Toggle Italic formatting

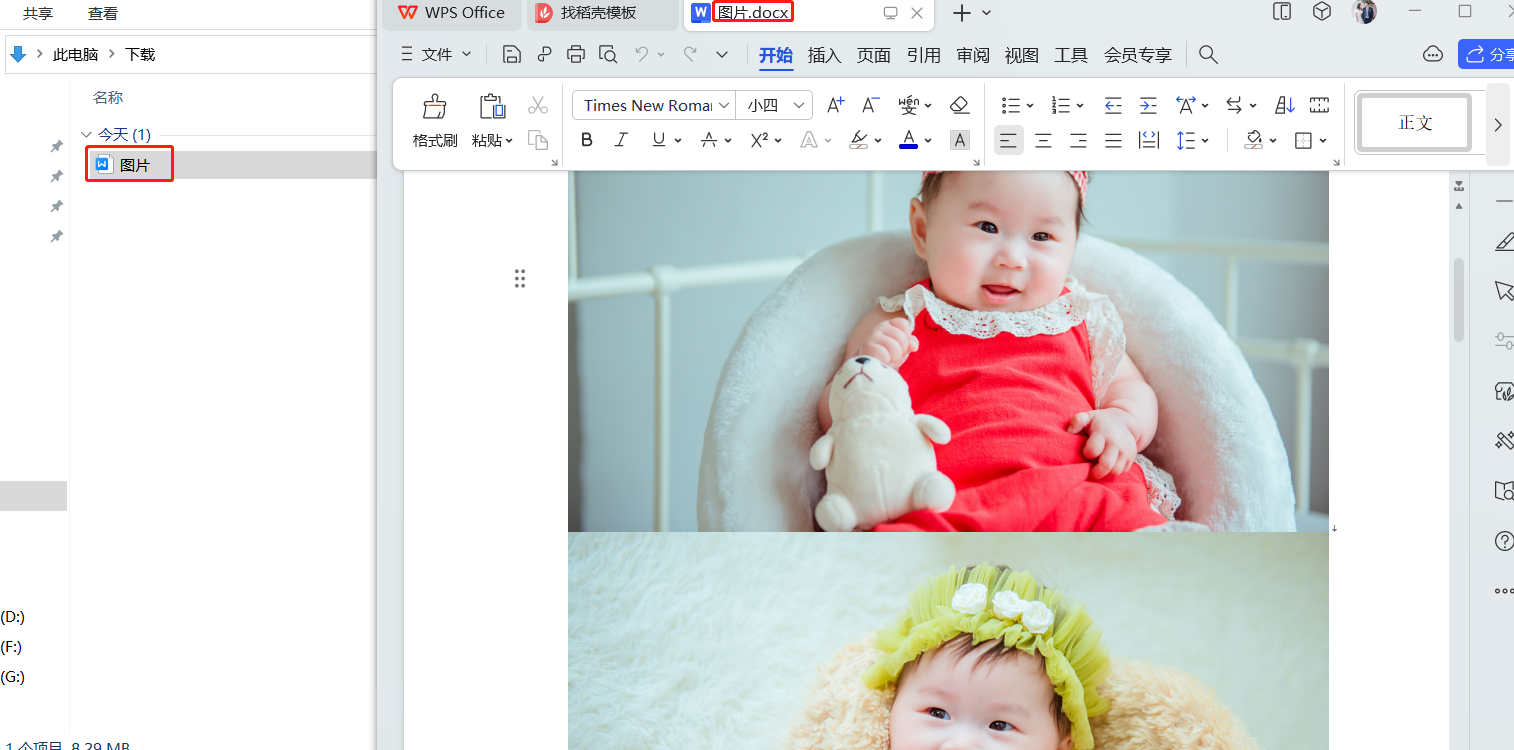tap(621, 140)
